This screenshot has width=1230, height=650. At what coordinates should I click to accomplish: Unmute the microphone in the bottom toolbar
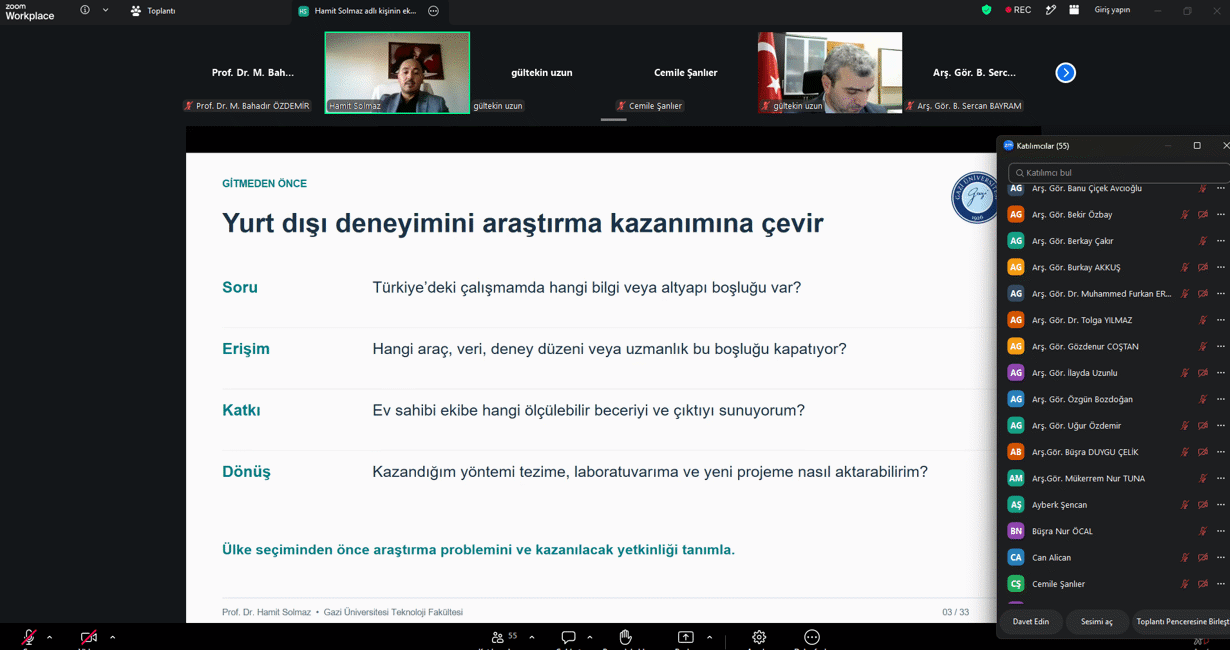pos(29,637)
